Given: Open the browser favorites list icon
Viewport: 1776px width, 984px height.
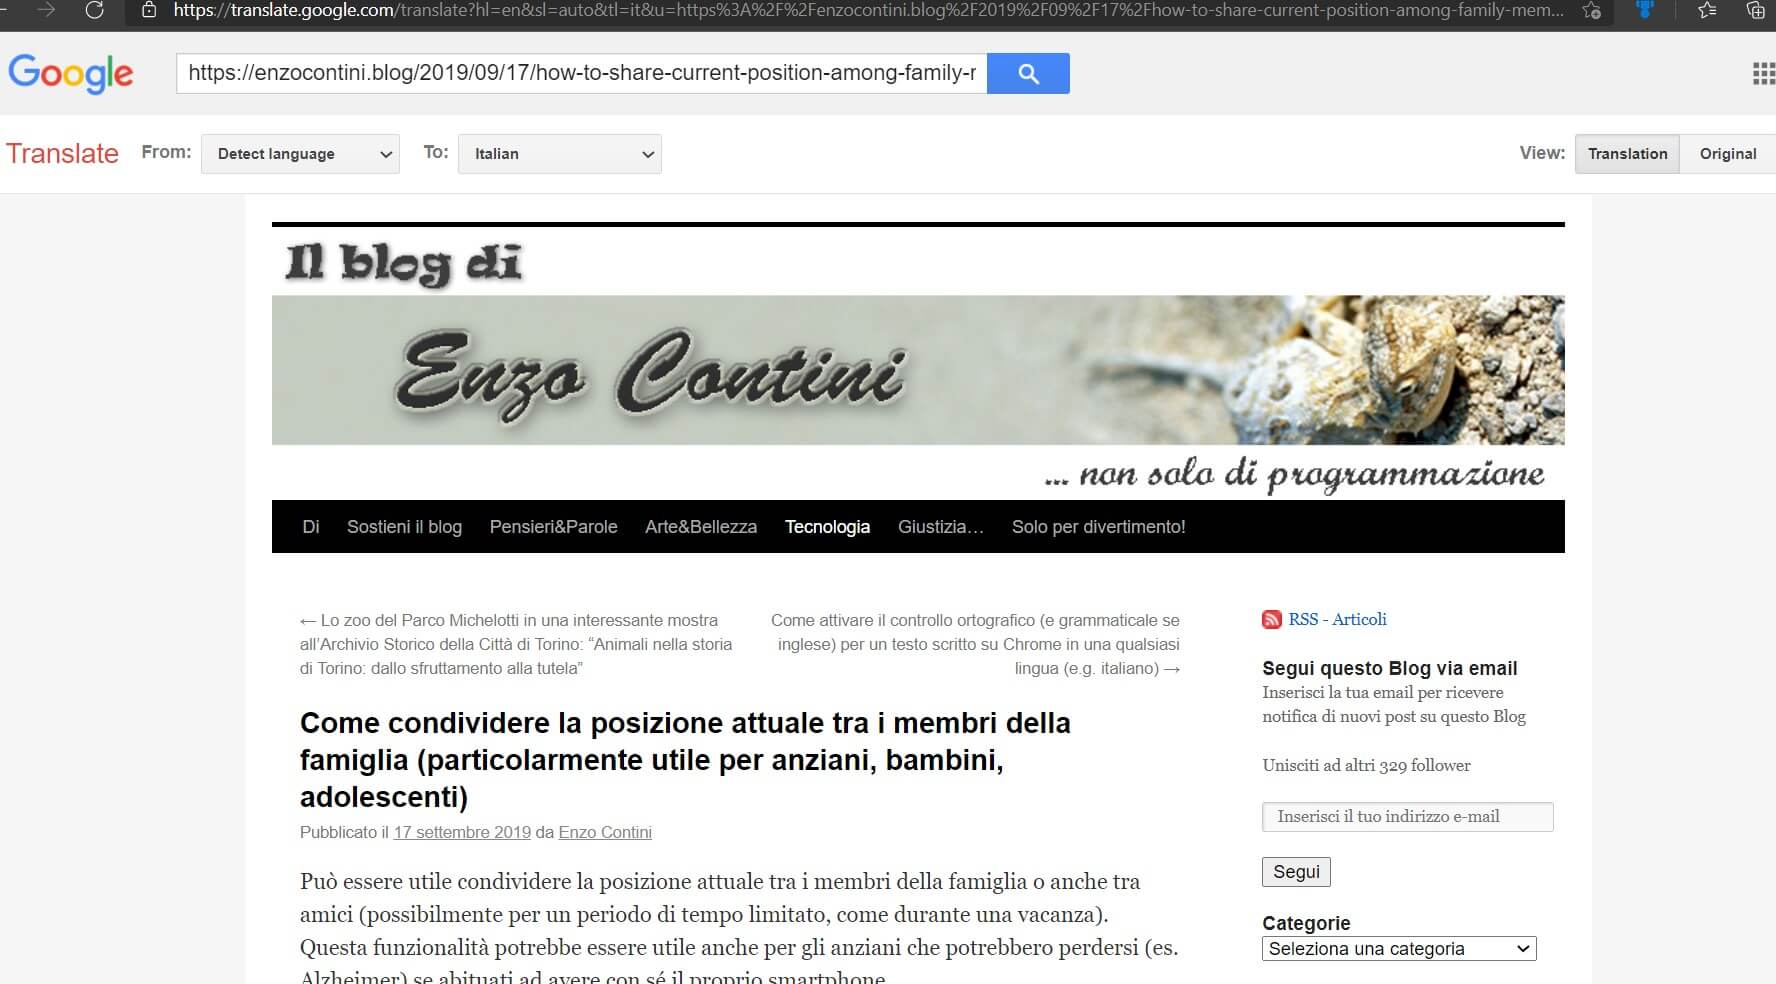Looking at the screenshot, I should pyautogui.click(x=1707, y=11).
